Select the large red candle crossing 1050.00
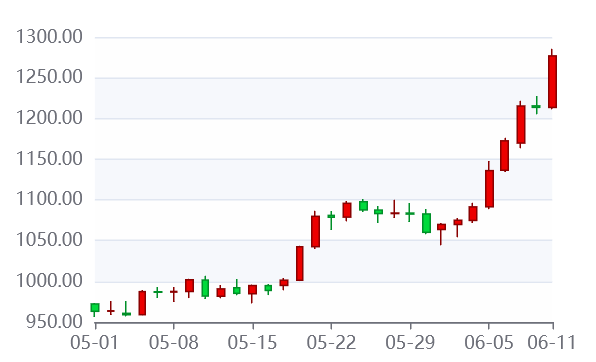Viewport: 596px width, 362px height. (x=315, y=230)
